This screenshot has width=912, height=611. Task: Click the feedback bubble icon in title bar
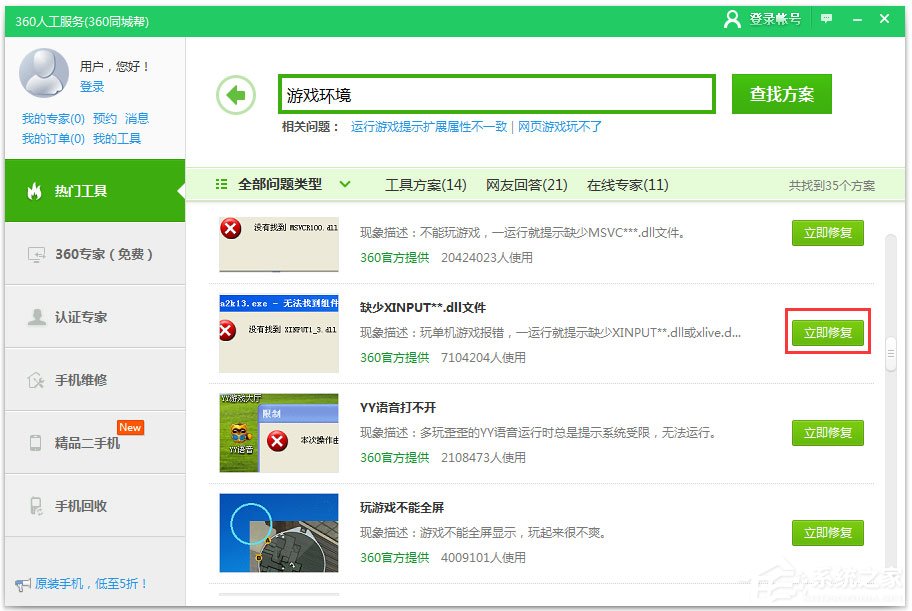tap(824, 18)
